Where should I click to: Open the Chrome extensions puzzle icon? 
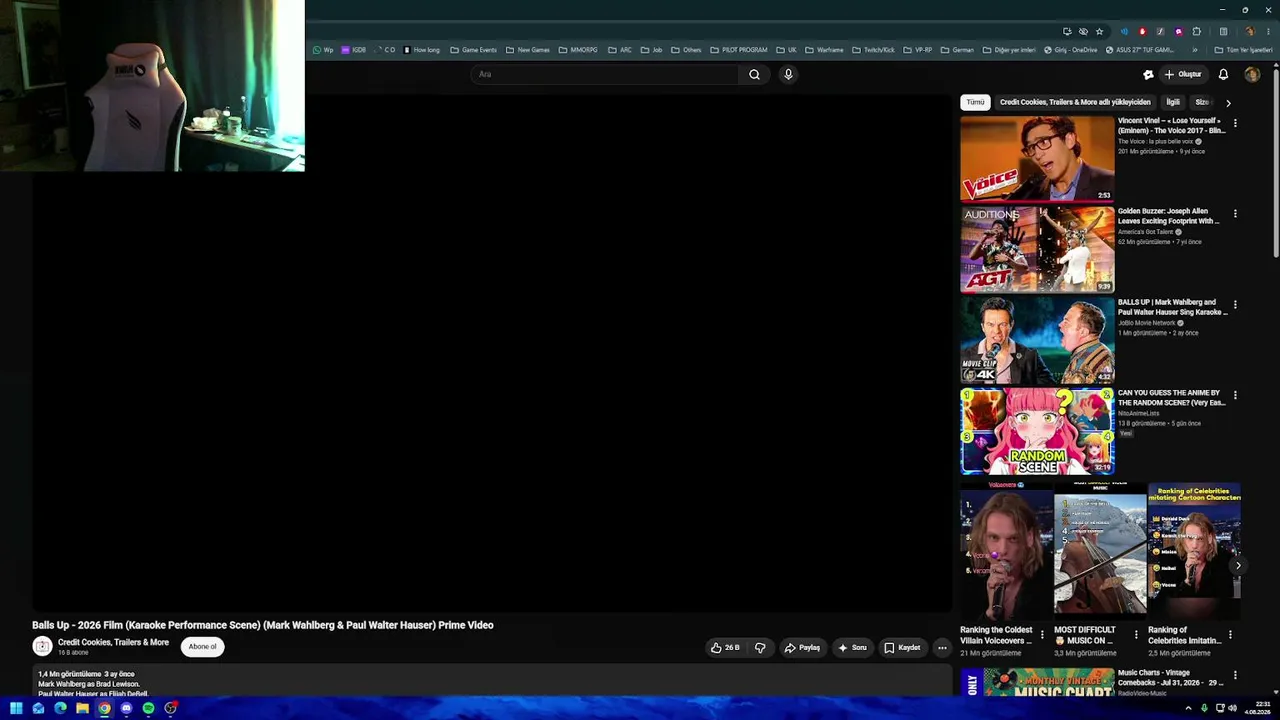1196,31
